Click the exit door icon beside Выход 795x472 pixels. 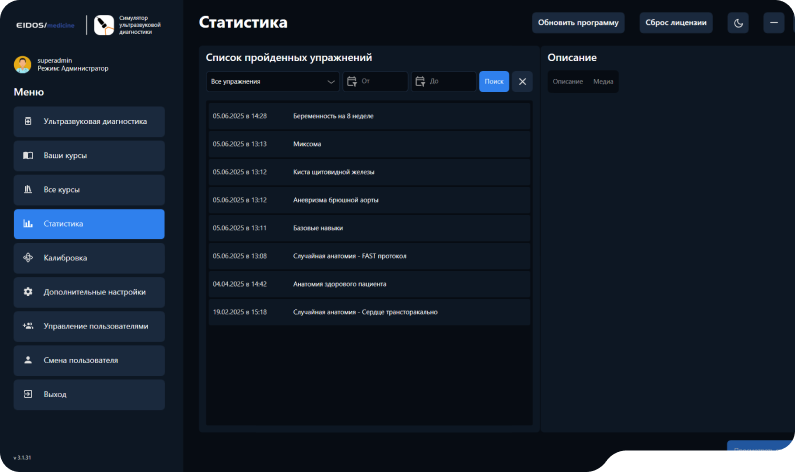[x=28, y=394]
